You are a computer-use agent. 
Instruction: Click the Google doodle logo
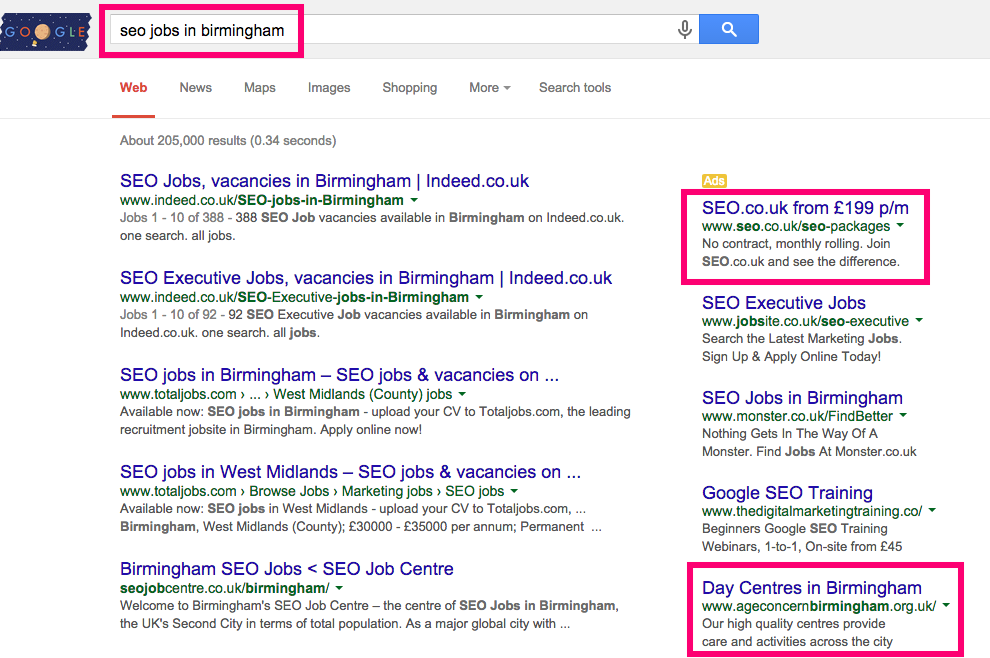(45, 31)
